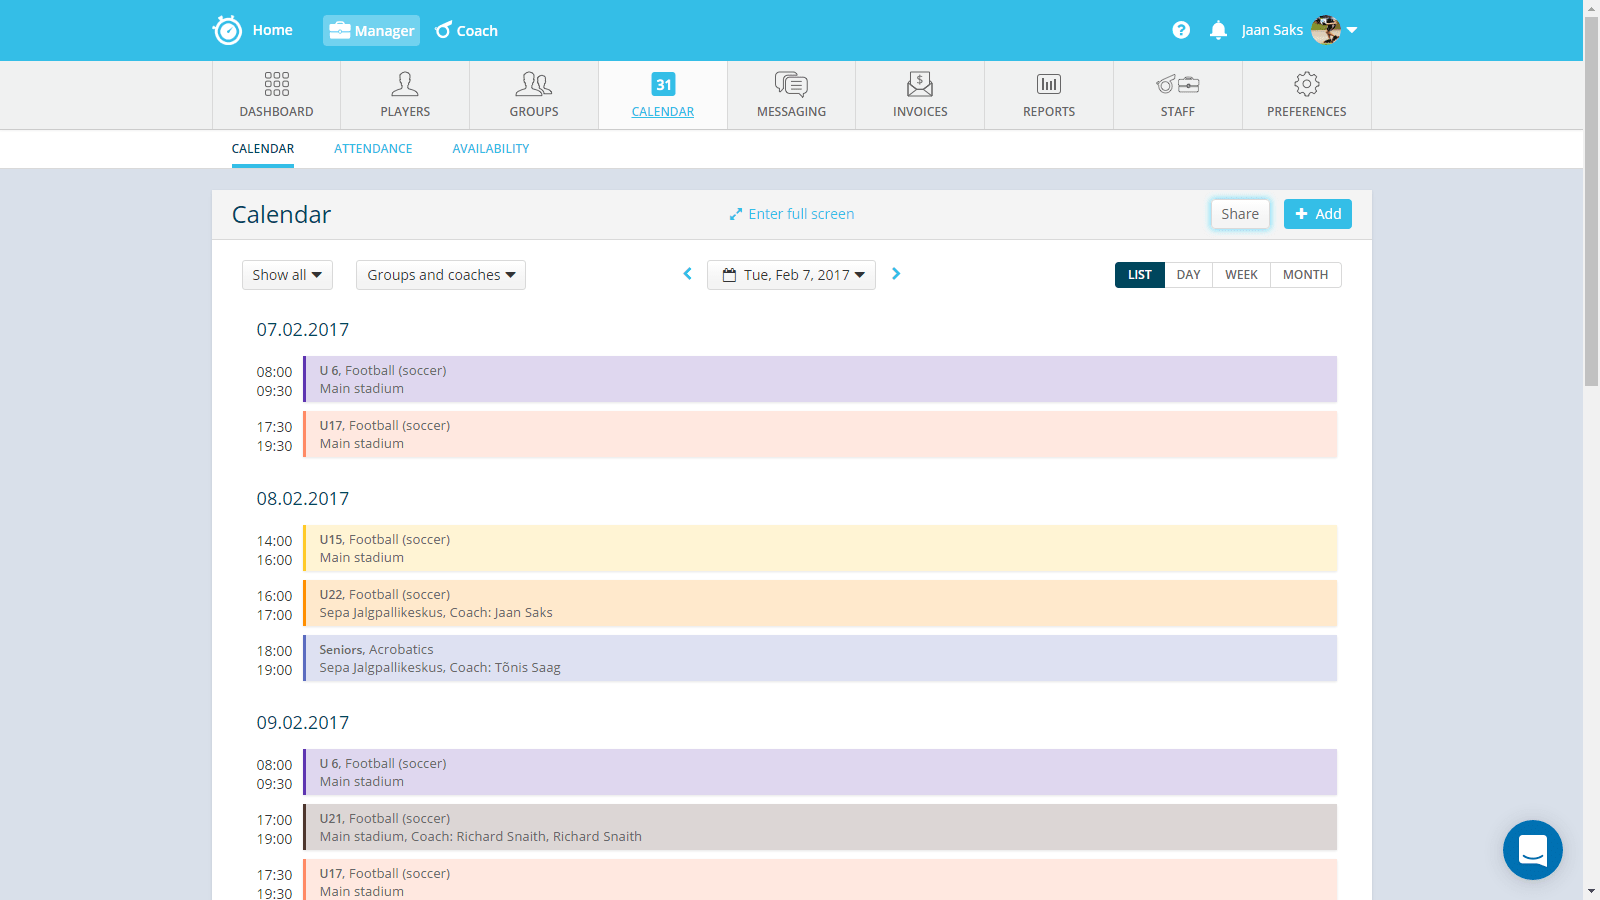
Task: Open the Dashboard grid icon
Action: (x=276, y=84)
